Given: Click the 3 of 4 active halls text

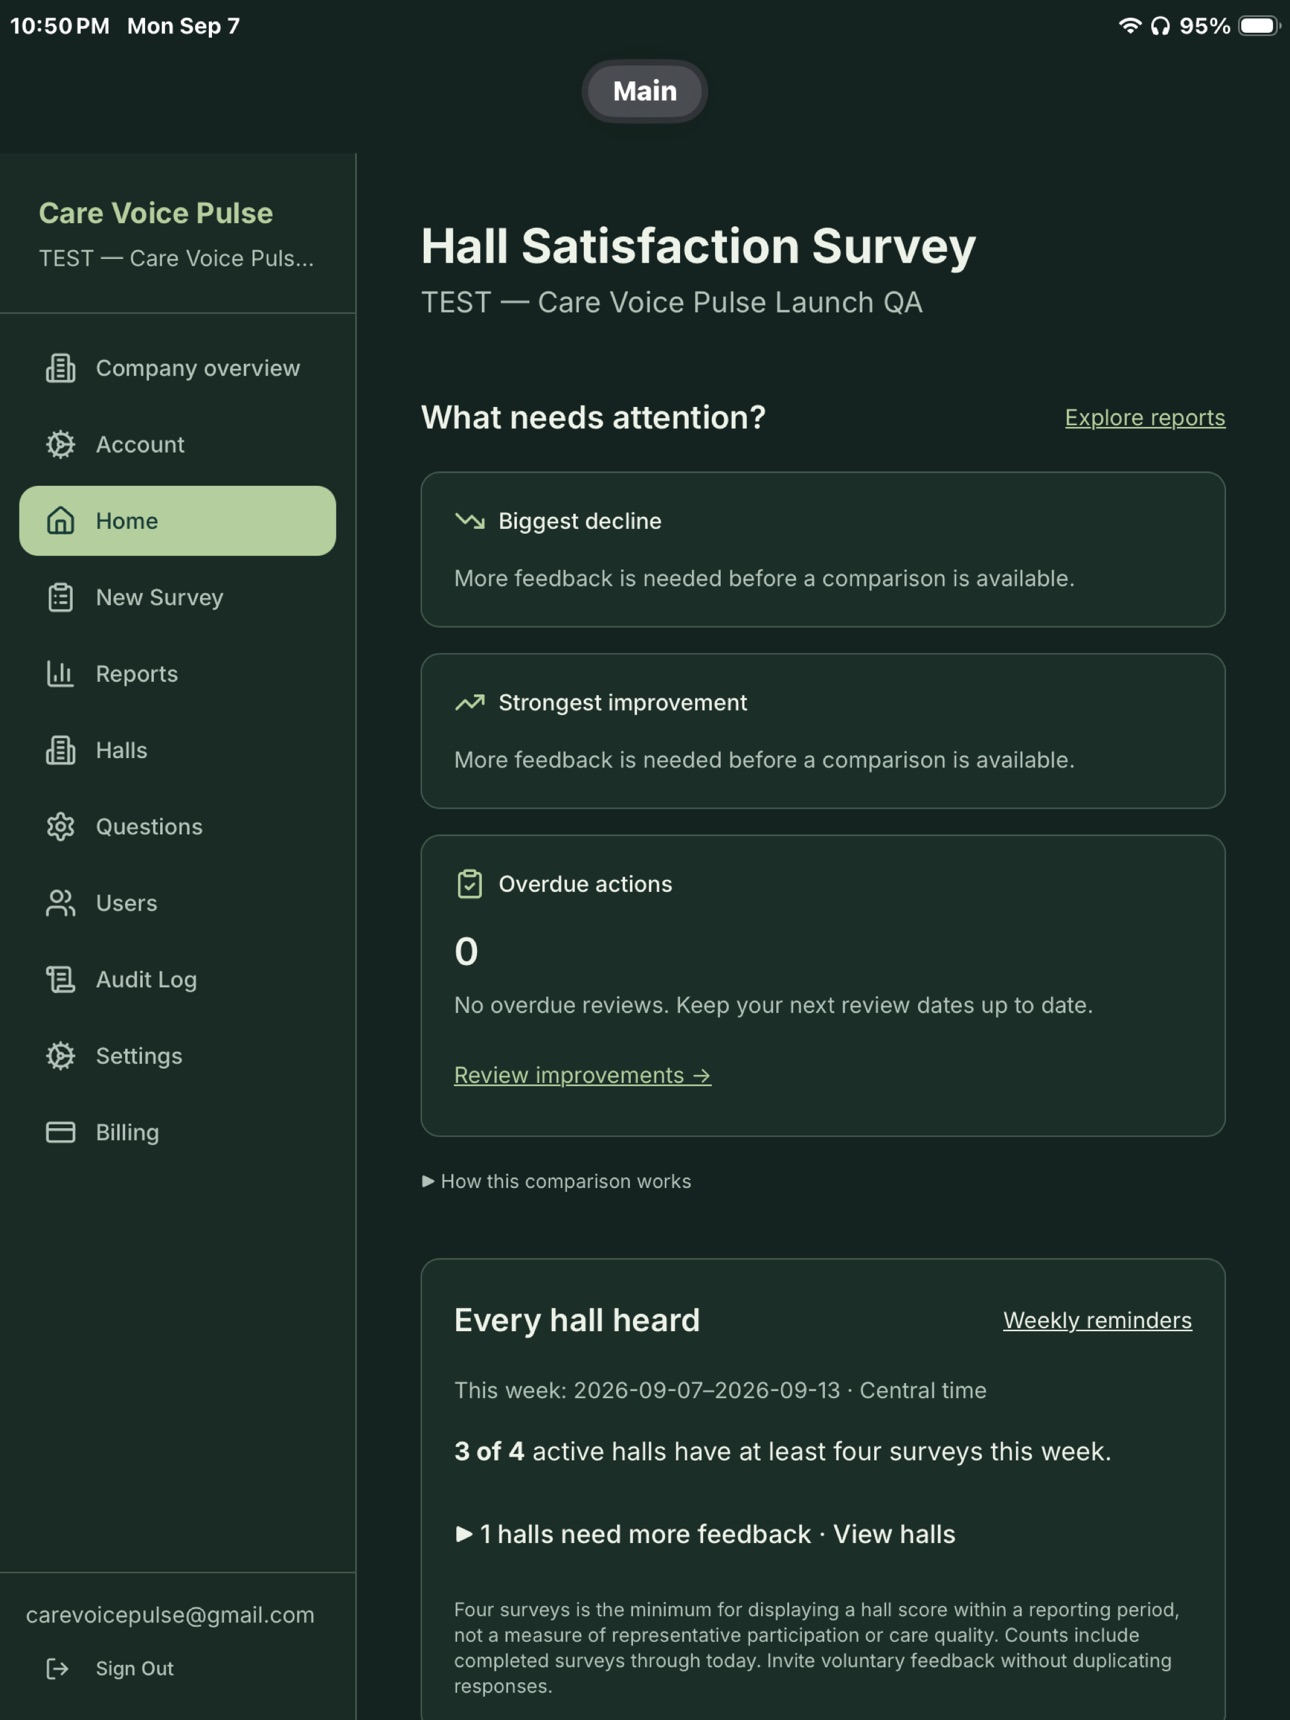Looking at the screenshot, I should [783, 1451].
